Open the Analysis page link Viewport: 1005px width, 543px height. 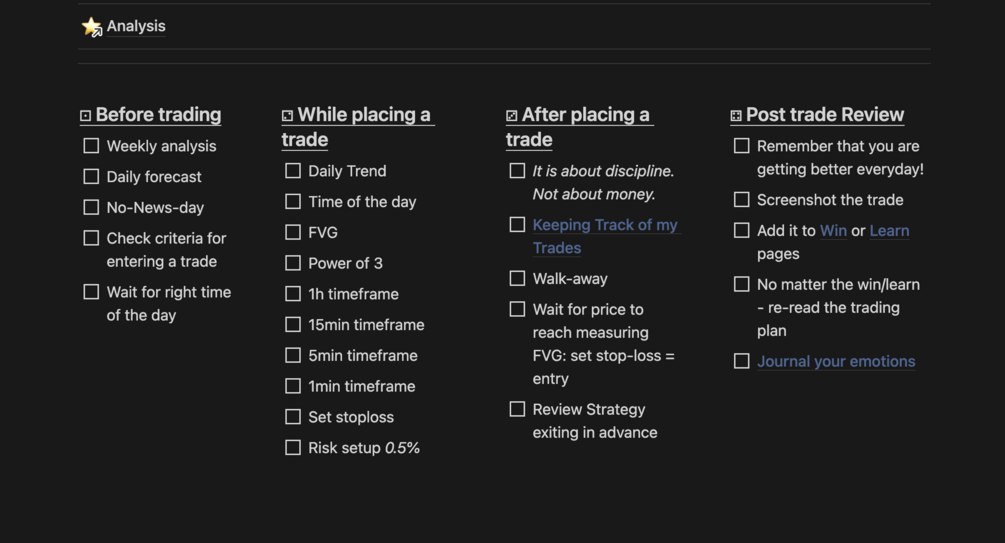[x=136, y=27]
